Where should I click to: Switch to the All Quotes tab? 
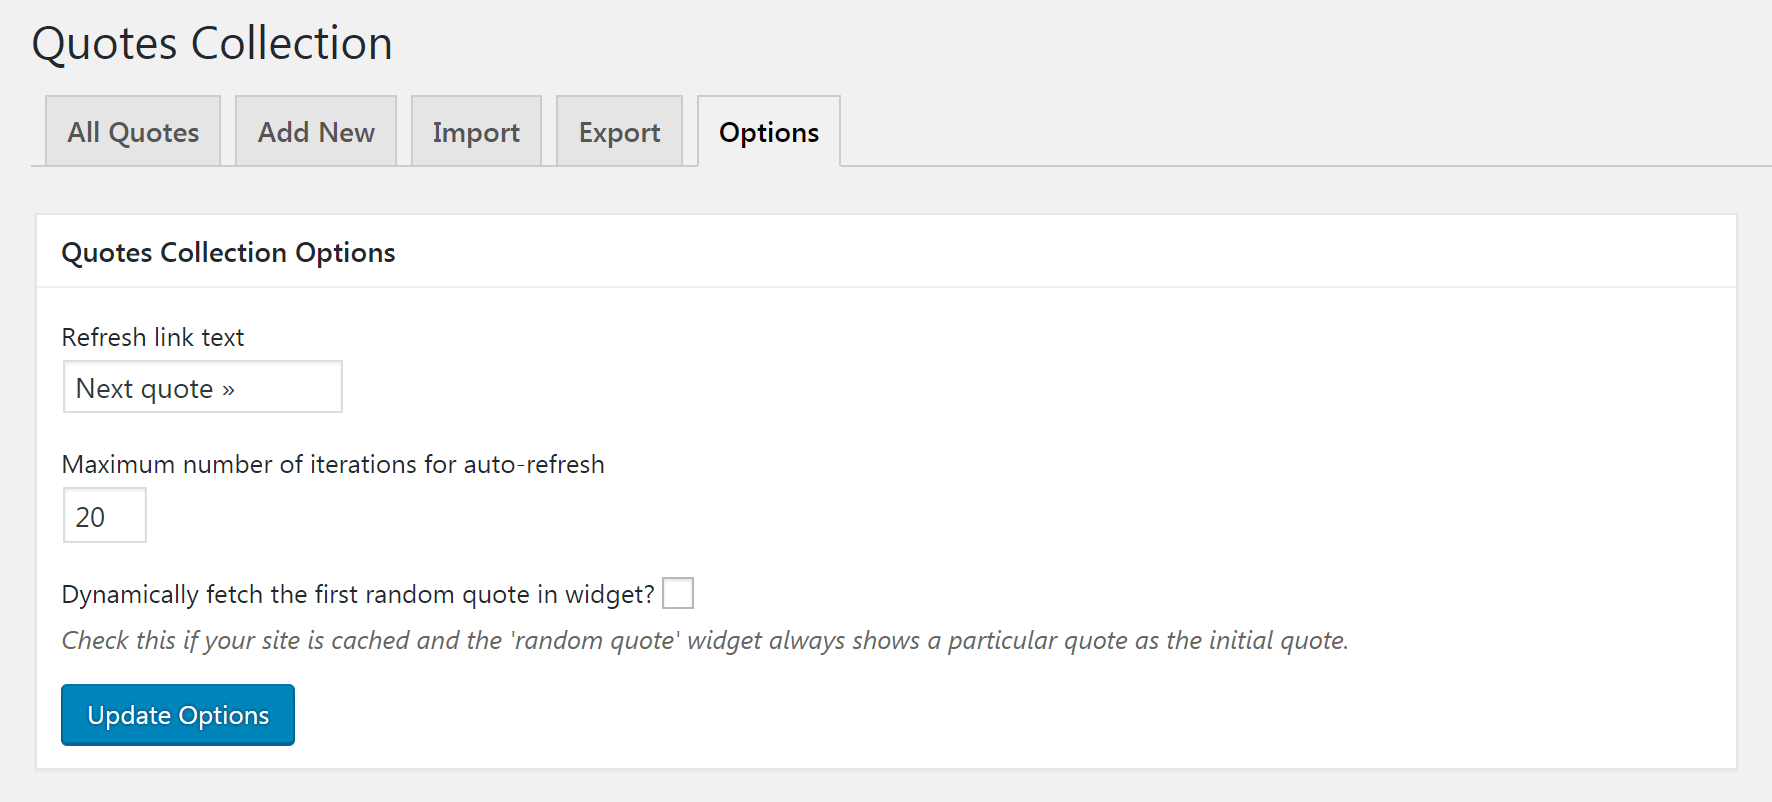pos(132,131)
